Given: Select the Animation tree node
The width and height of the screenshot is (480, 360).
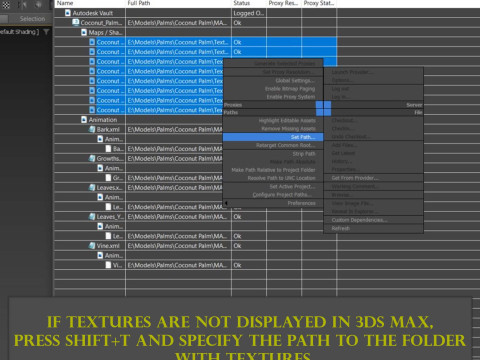Looking at the screenshot, I should pyautogui.click(x=103, y=119).
